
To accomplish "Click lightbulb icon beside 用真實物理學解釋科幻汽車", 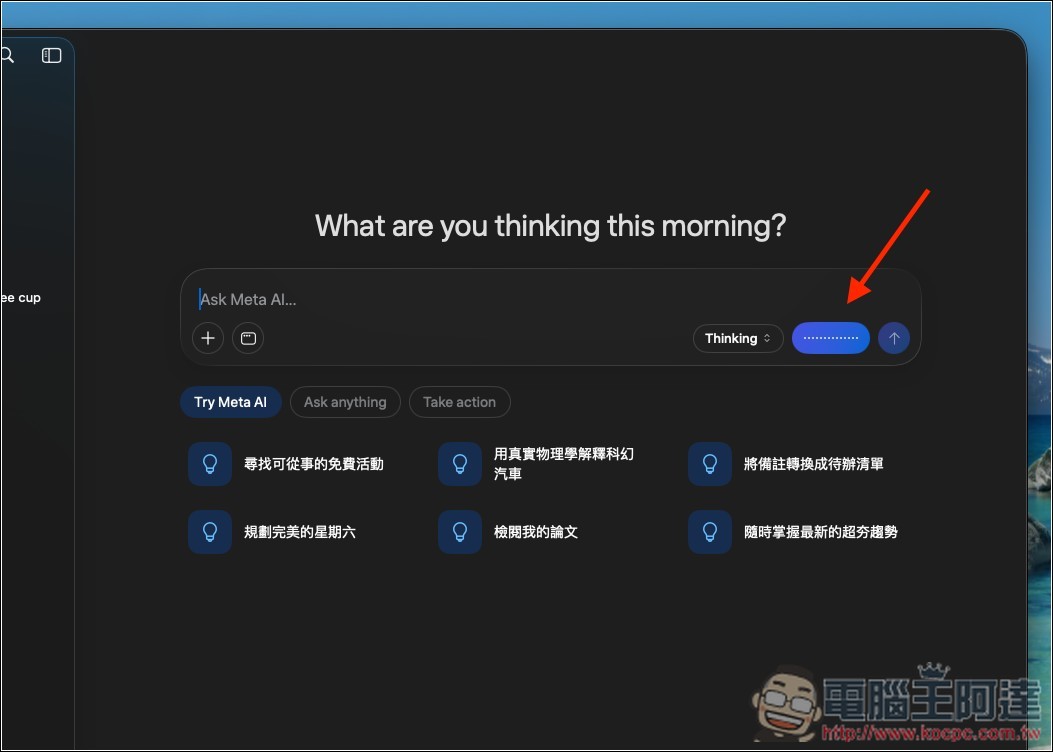I will 460,464.
